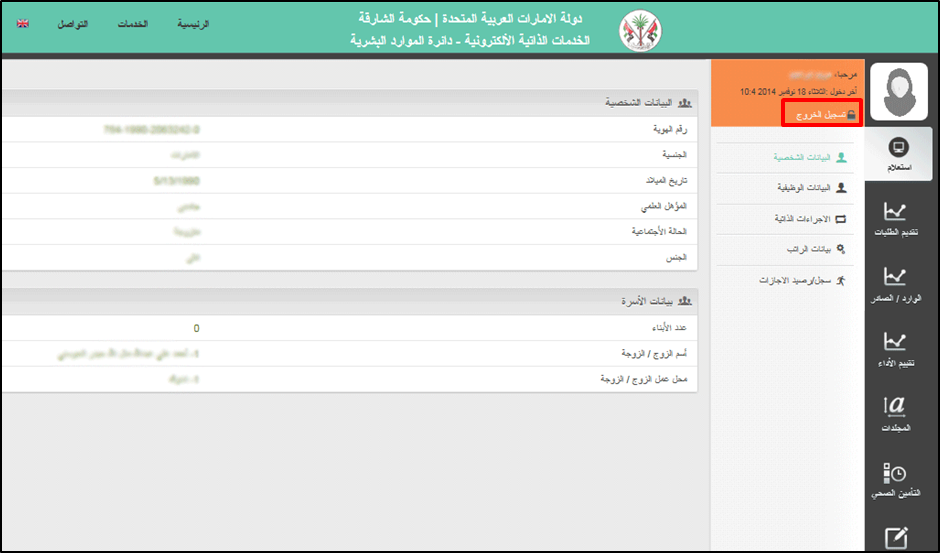Click the محل عمل الزوج / الزوجة label
Screen dimensions: 940x553
(644, 379)
